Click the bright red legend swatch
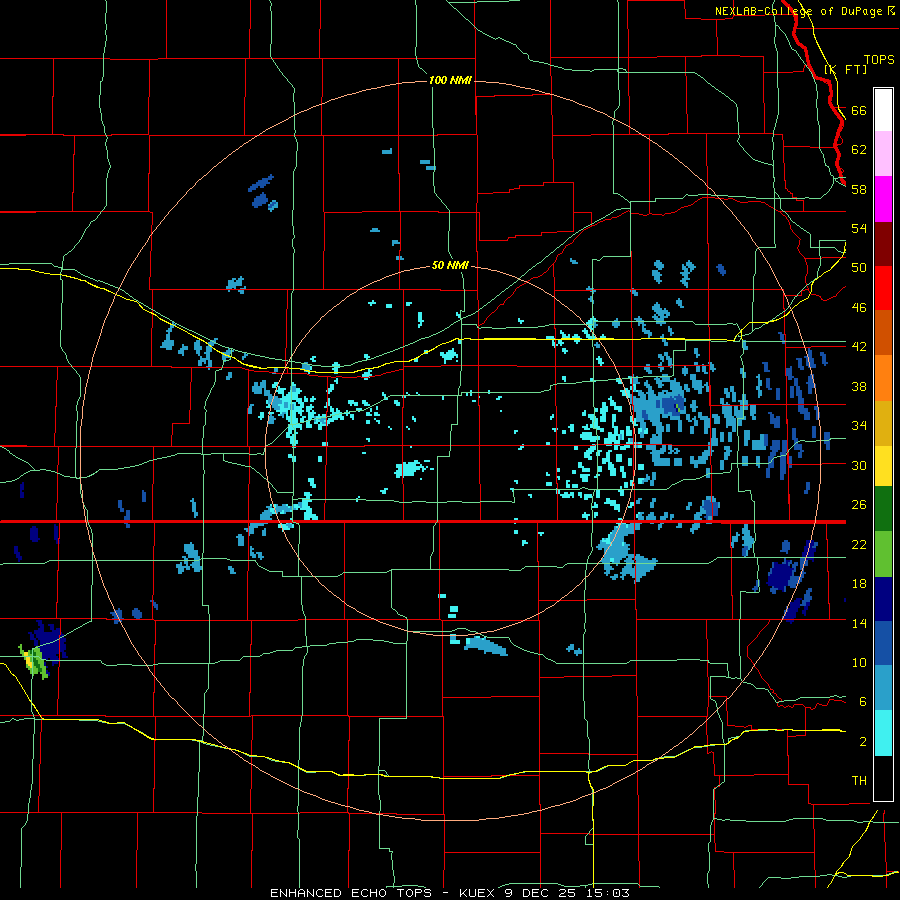This screenshot has height=900, width=900. click(x=883, y=288)
